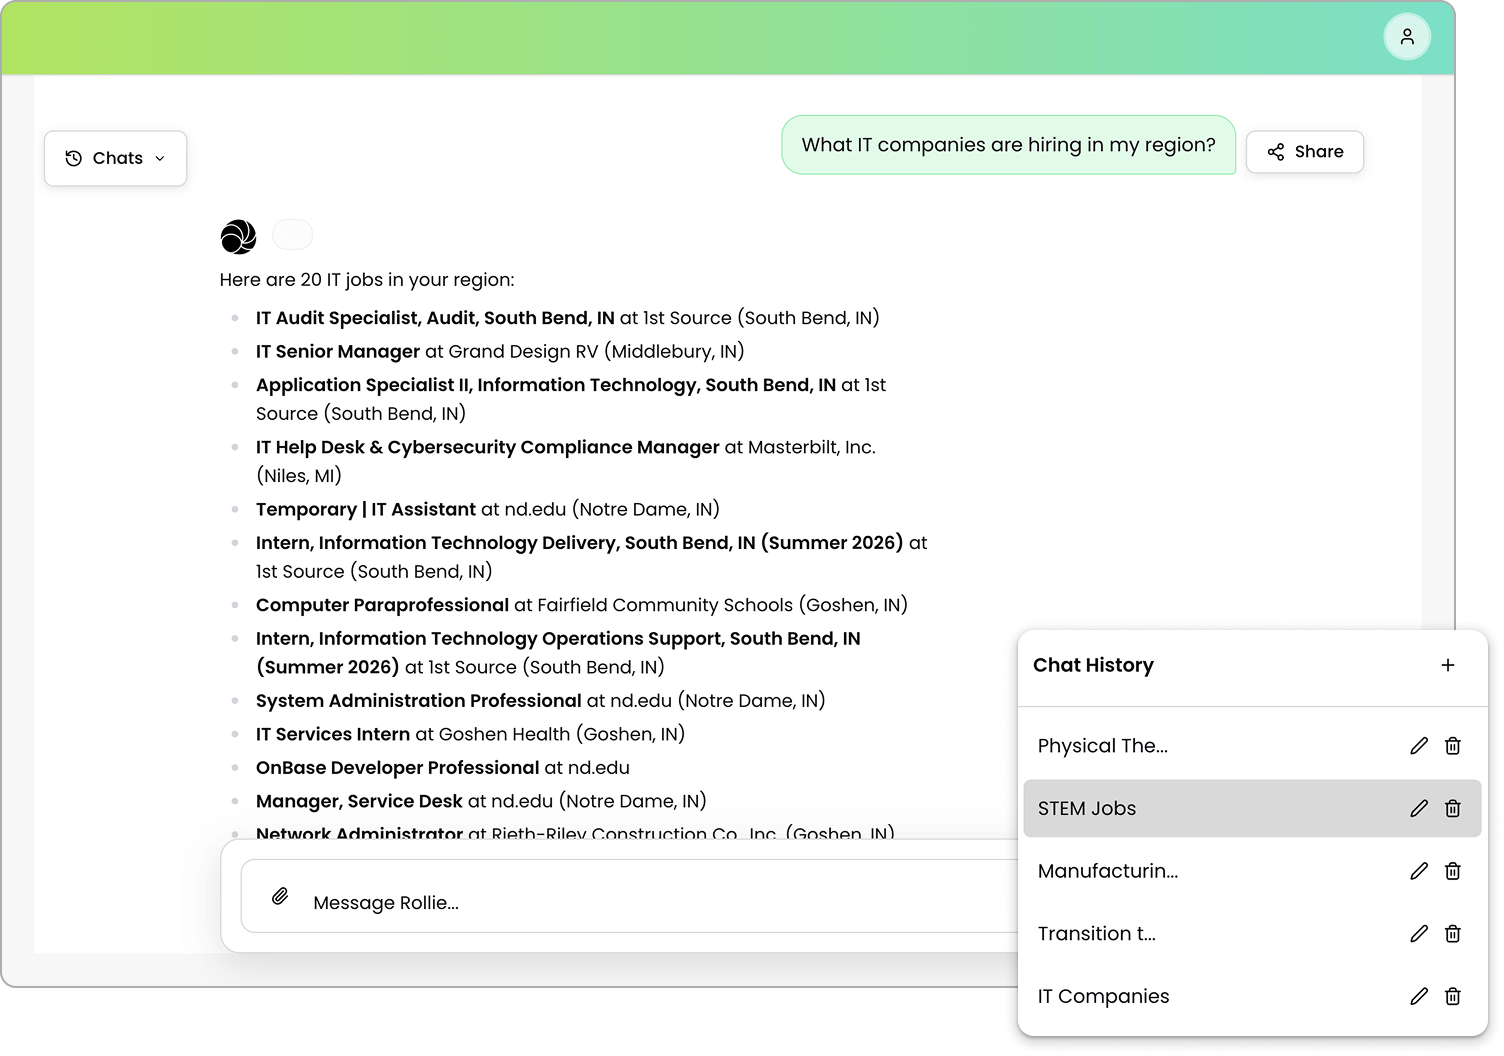The width and height of the screenshot is (1504, 1056).
Task: Click the trash icon beside IT Companies
Action: pos(1452,996)
